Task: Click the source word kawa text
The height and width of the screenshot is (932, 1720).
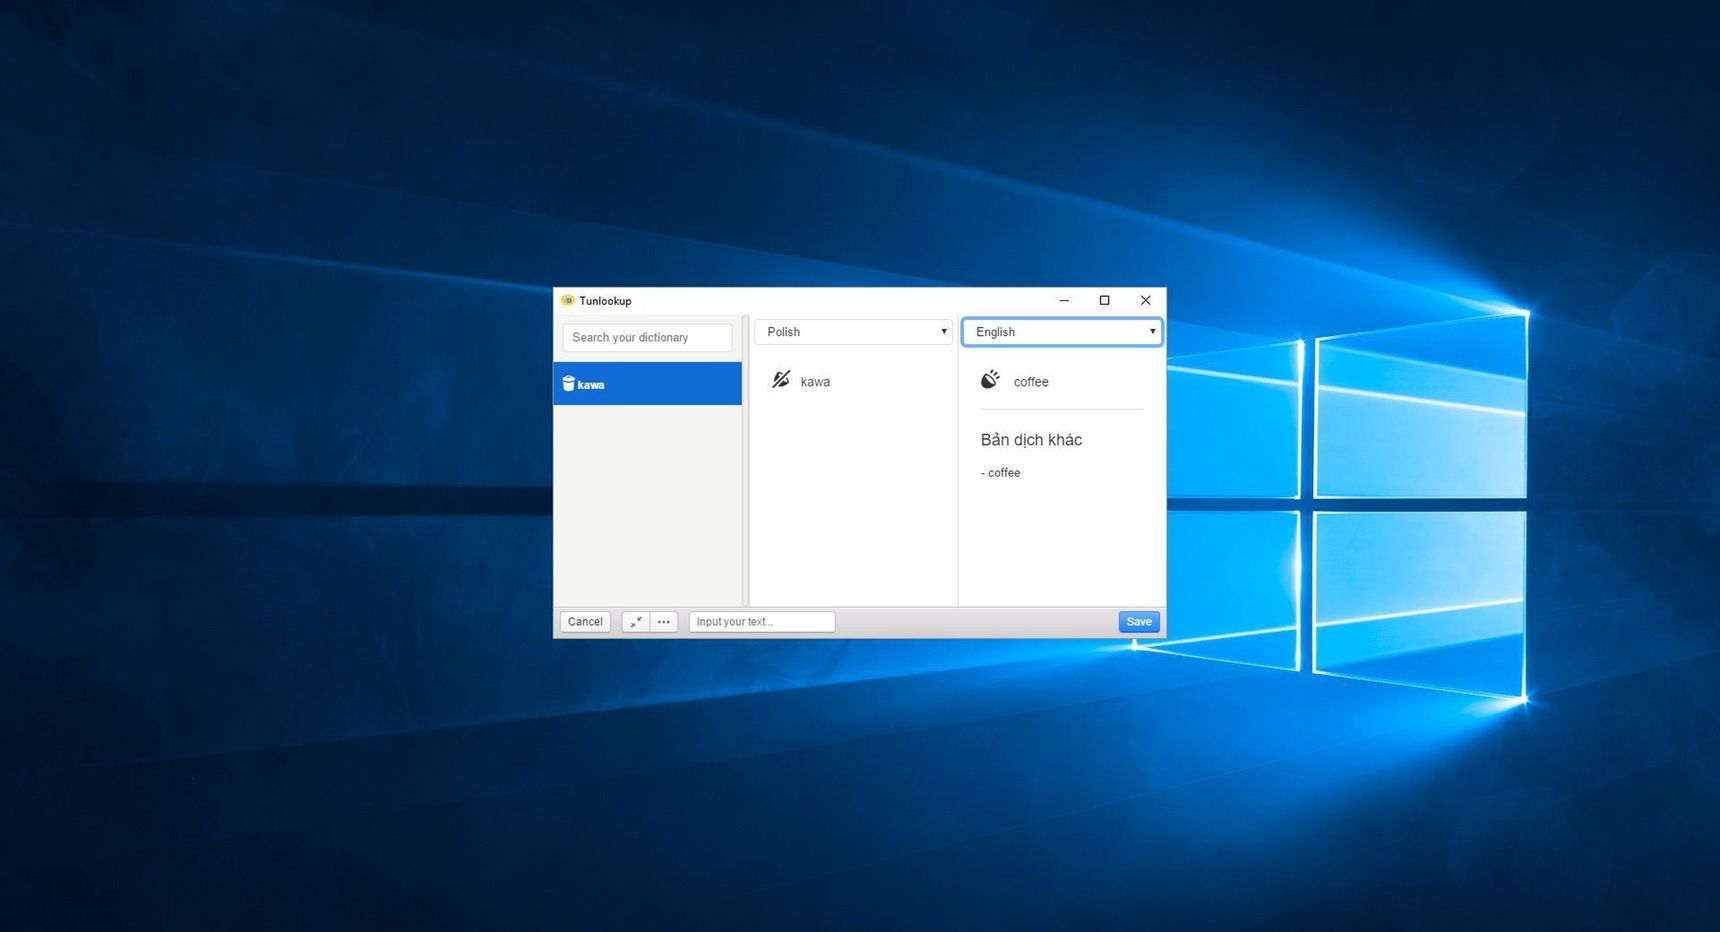Action: 815,382
